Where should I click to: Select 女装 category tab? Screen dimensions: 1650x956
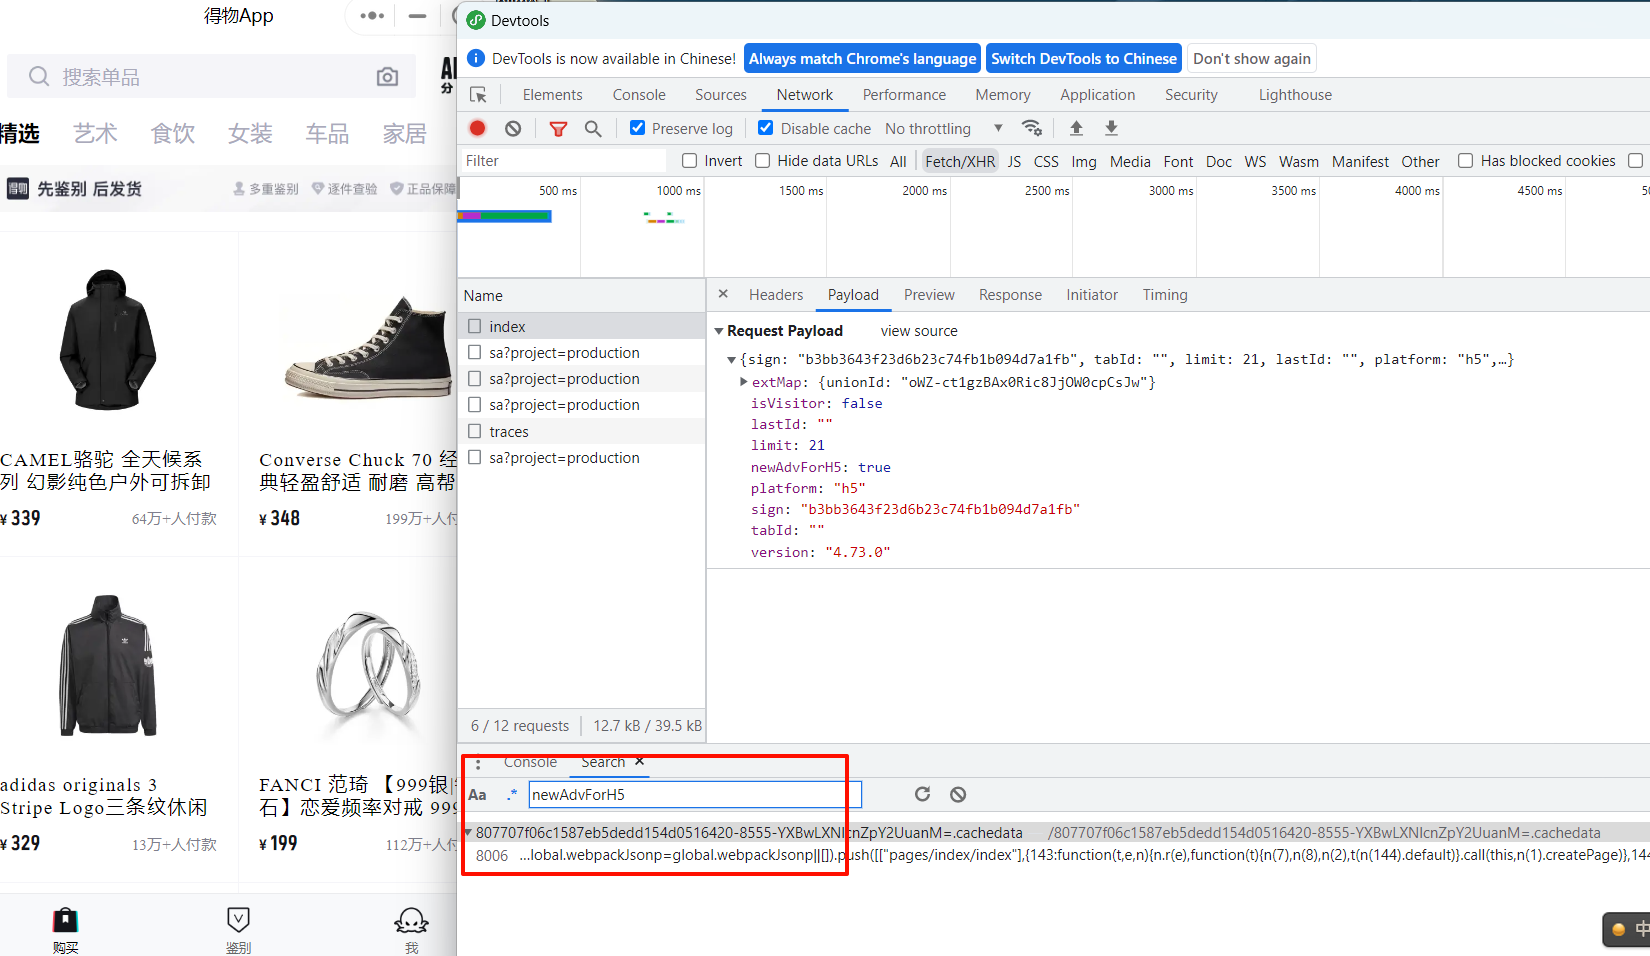(x=250, y=133)
